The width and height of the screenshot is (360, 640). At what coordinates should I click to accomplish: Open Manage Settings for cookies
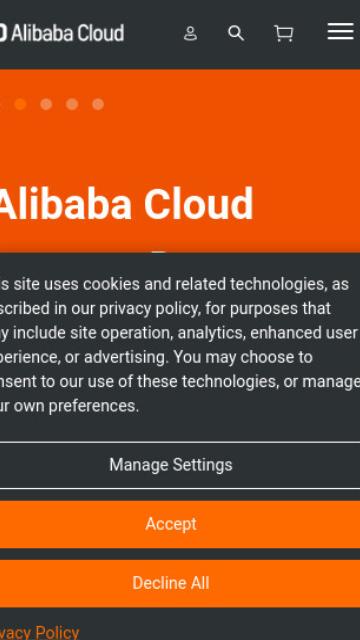tap(171, 465)
